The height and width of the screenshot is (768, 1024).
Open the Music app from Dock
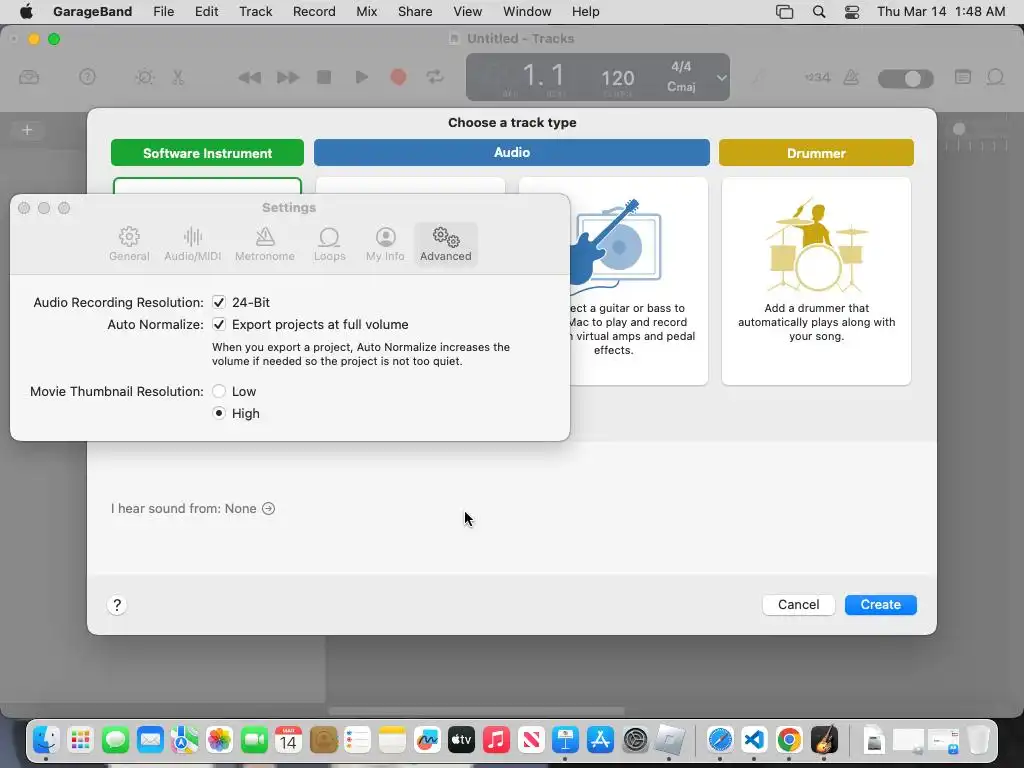pyautogui.click(x=496, y=740)
